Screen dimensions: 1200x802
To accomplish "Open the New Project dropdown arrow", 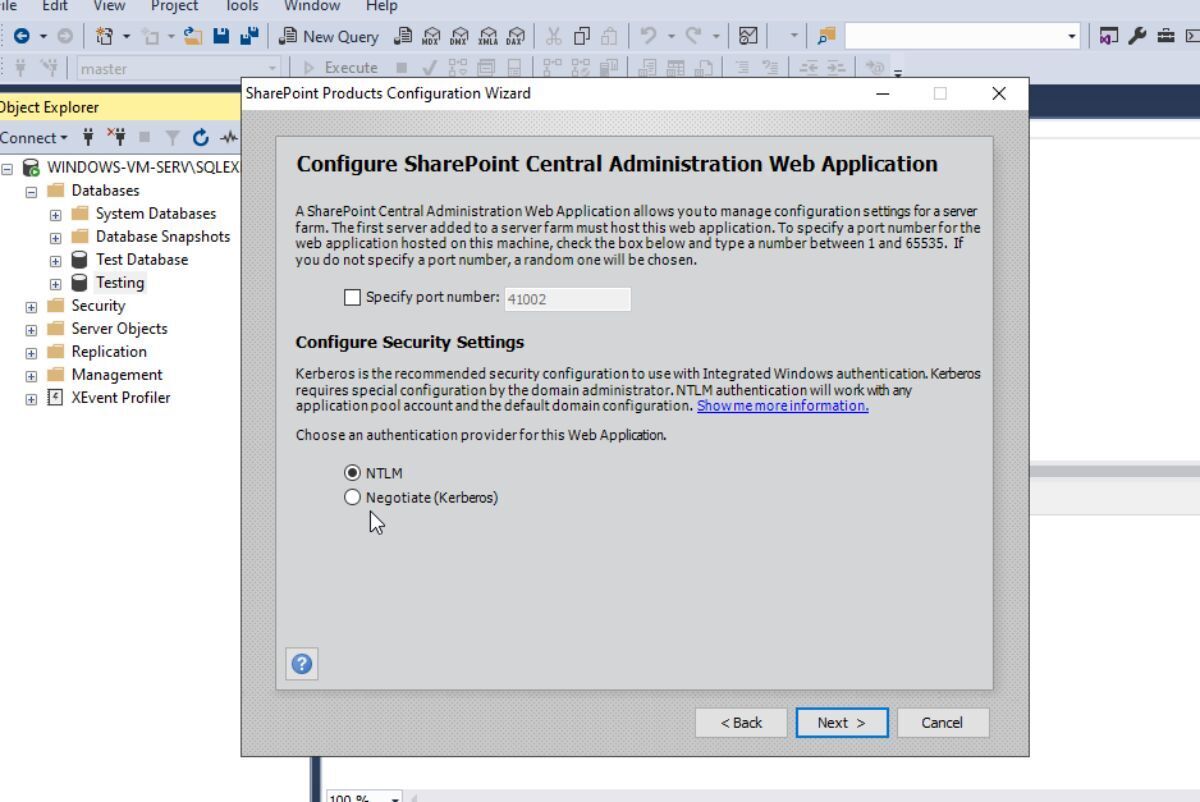I will click(x=126, y=36).
